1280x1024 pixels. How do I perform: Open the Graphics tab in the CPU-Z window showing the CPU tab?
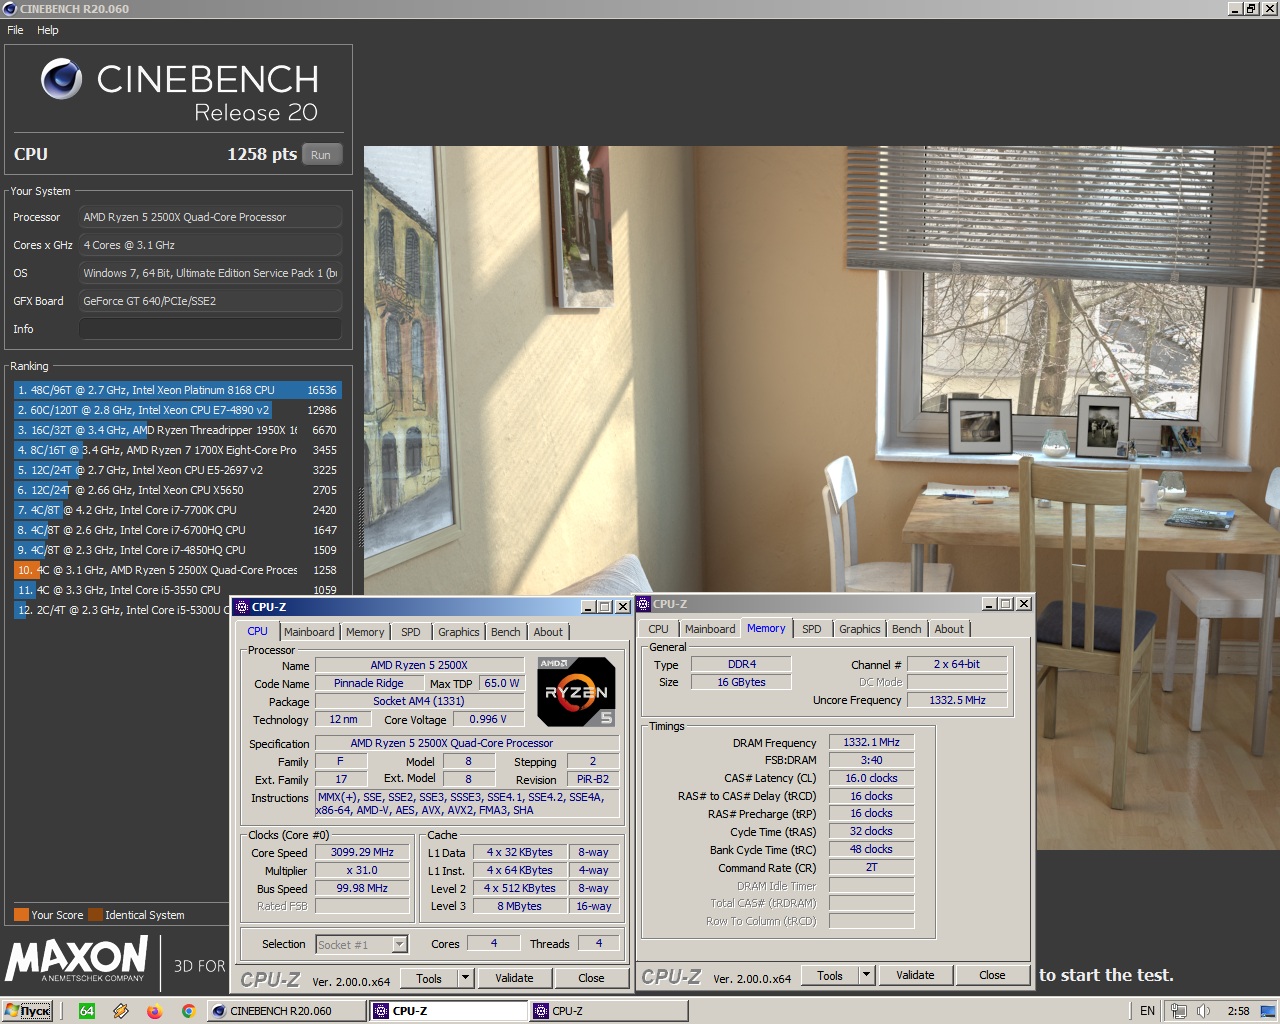[x=459, y=632]
